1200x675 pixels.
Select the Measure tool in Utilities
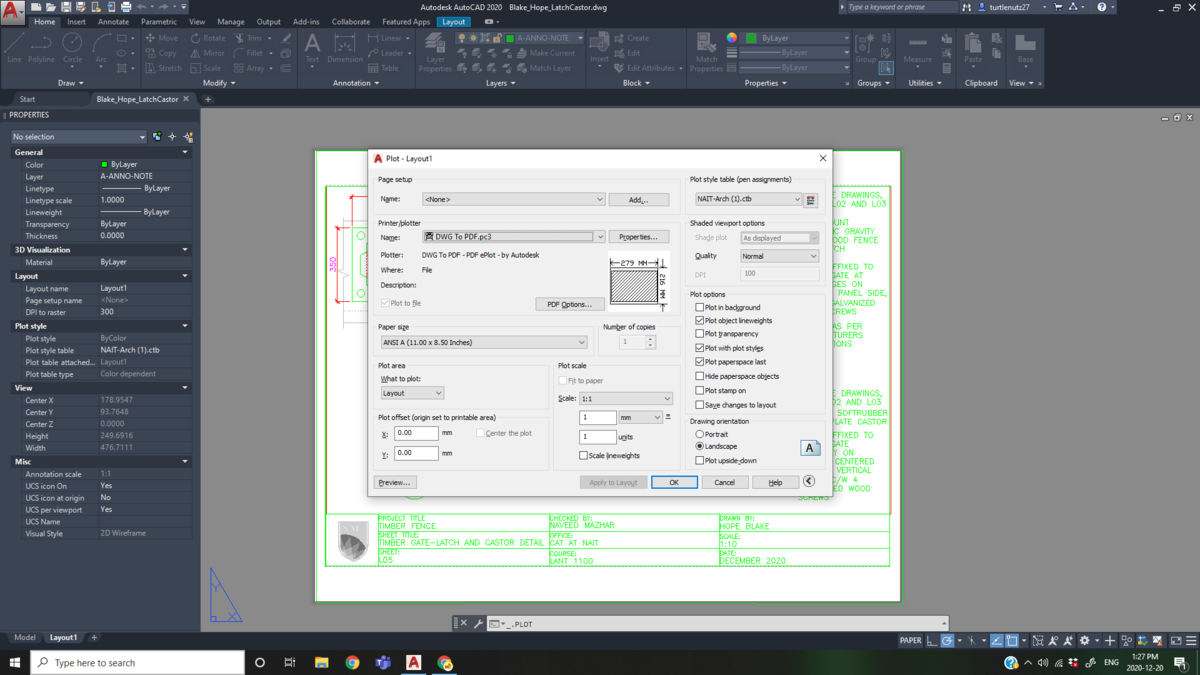pos(917,50)
